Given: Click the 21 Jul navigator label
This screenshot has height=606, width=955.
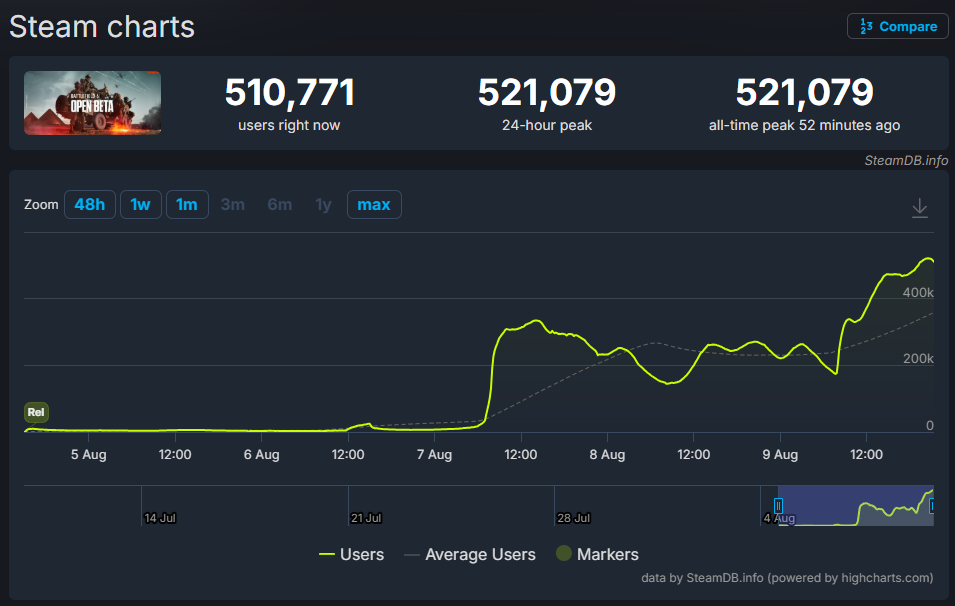Looking at the screenshot, I should [x=366, y=518].
